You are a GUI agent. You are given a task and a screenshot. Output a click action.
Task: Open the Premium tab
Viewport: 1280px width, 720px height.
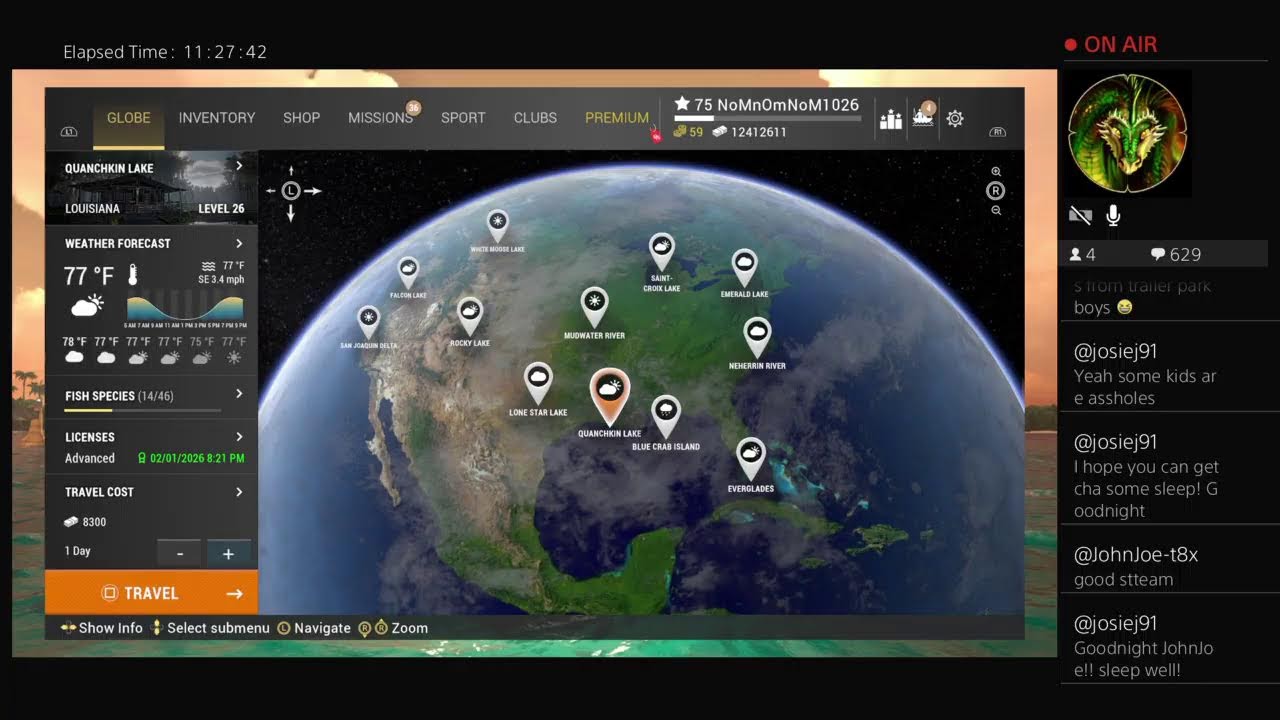click(617, 117)
